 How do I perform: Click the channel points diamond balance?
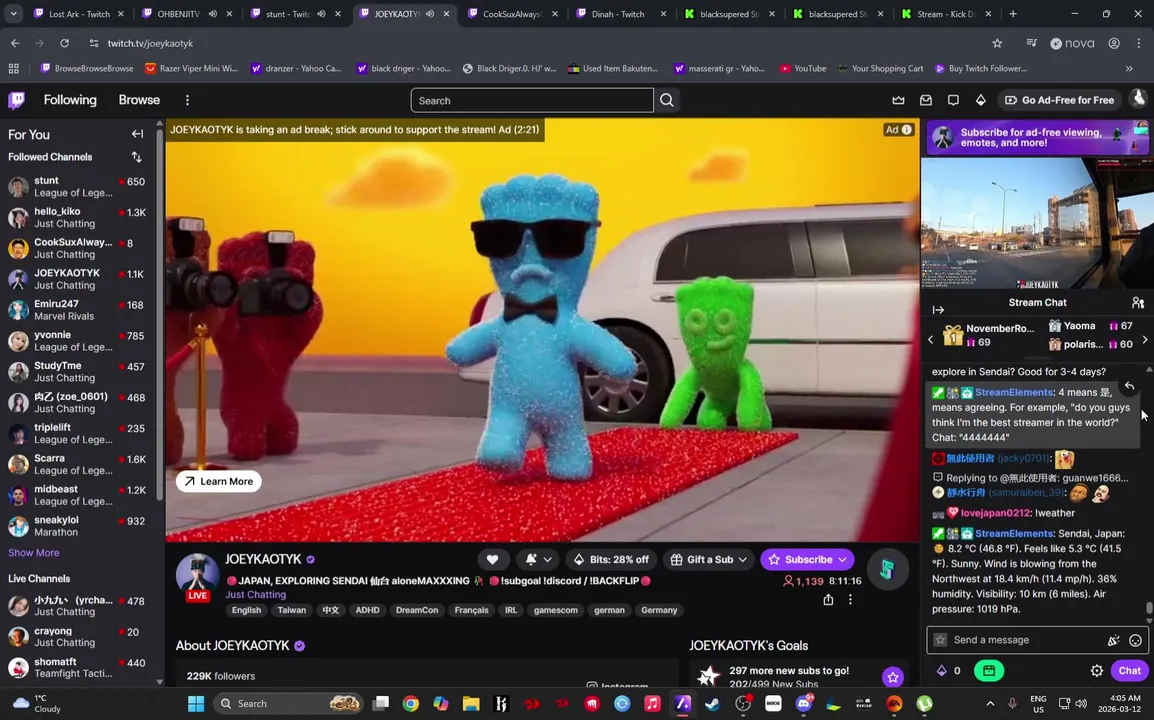click(x=948, y=671)
